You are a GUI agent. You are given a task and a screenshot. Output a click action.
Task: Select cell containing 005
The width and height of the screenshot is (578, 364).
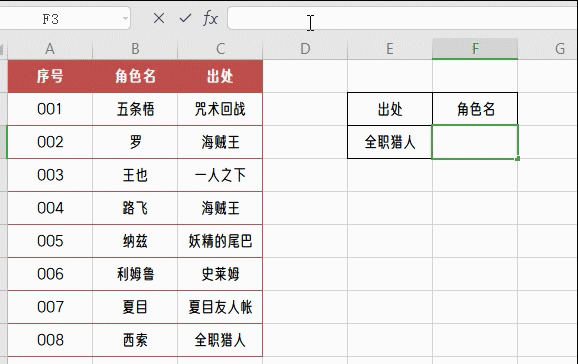[x=50, y=241]
